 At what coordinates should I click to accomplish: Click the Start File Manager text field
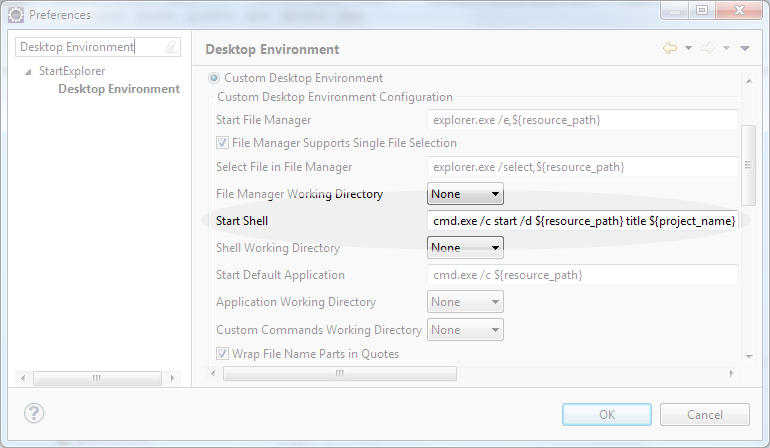coord(583,121)
